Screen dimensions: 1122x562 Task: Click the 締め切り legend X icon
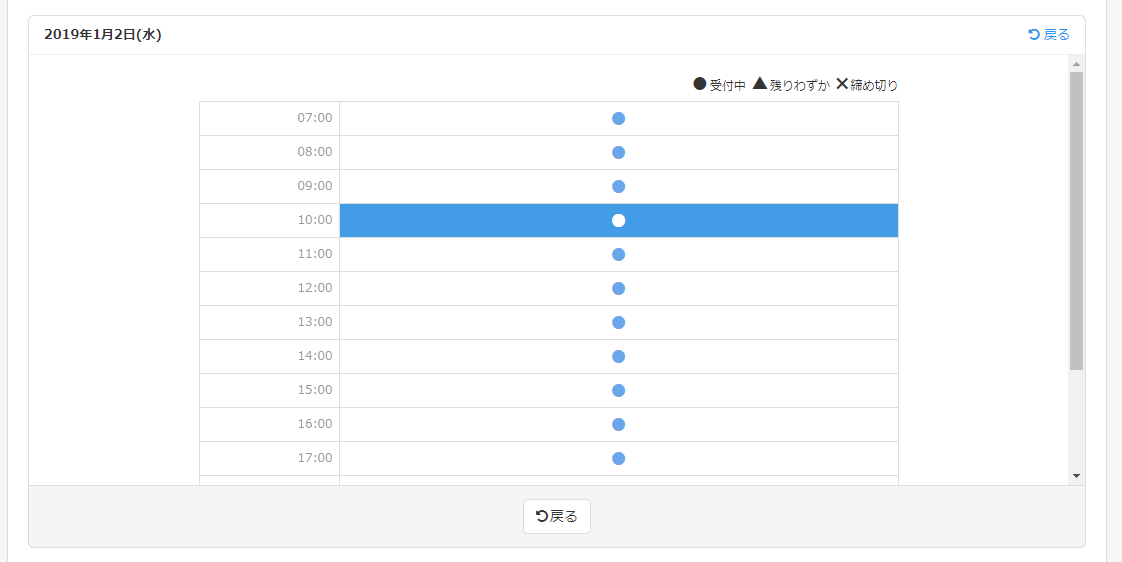coord(842,84)
